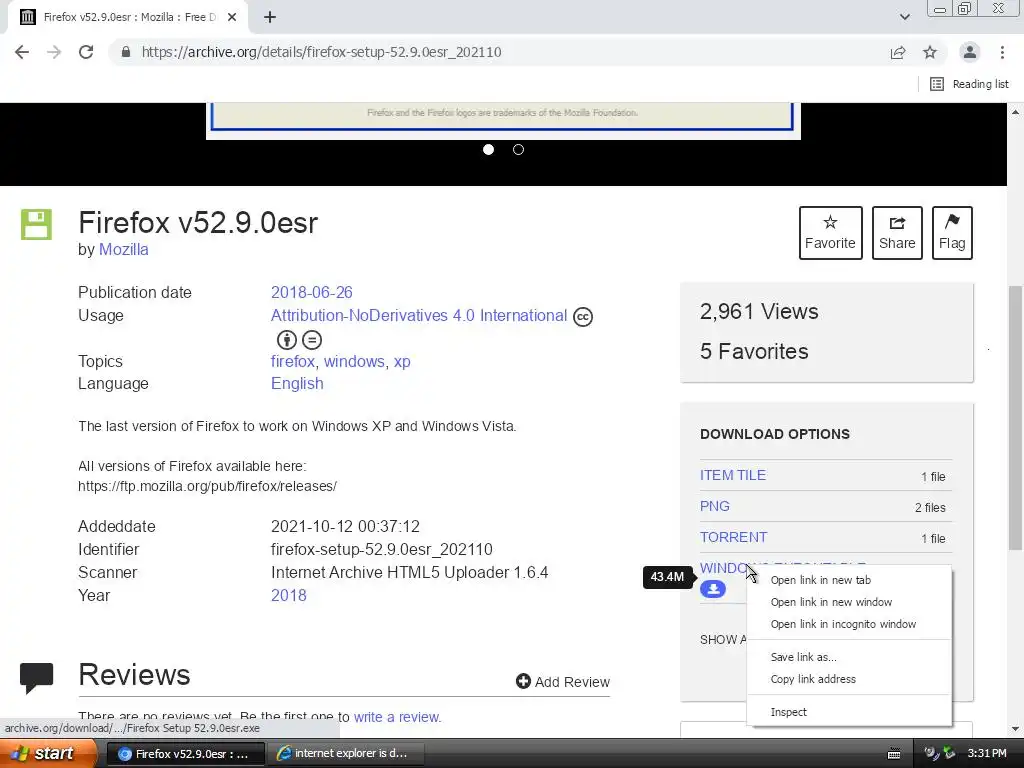Click the 2,961 Views text
Viewport: 1024px width, 768px height.
759,312
